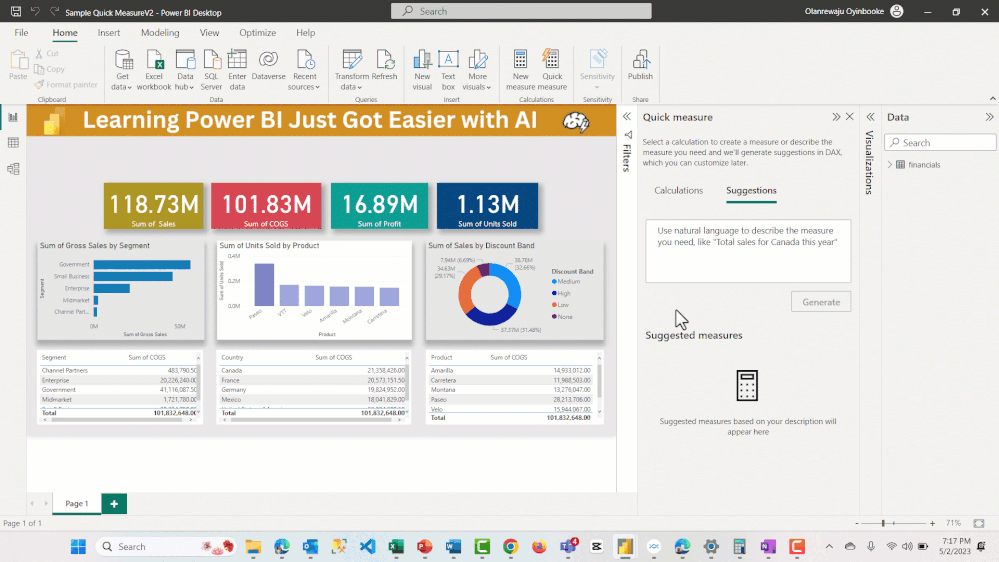Select Page 1 tab
This screenshot has width=999, height=562.
coord(76,503)
